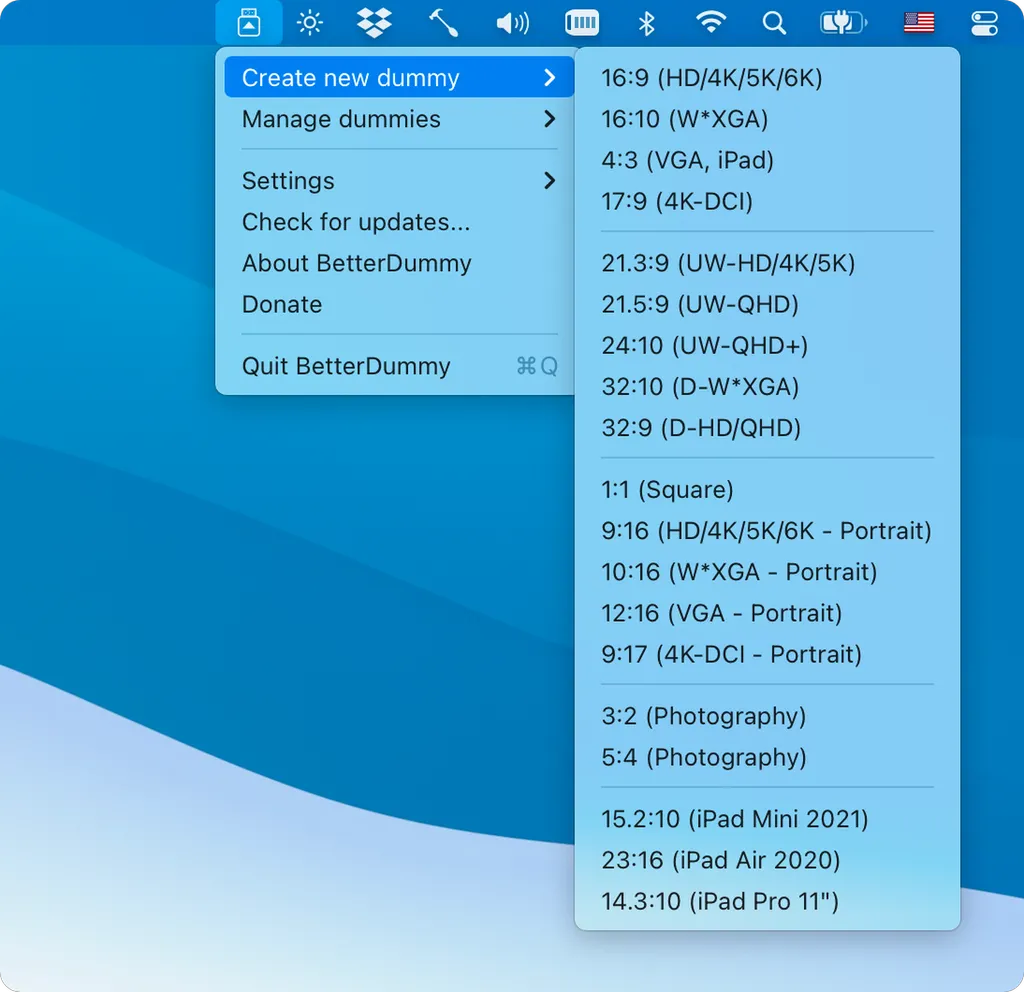The width and height of the screenshot is (1024, 992).
Task: Click the US flag input source icon
Action: 919,22
